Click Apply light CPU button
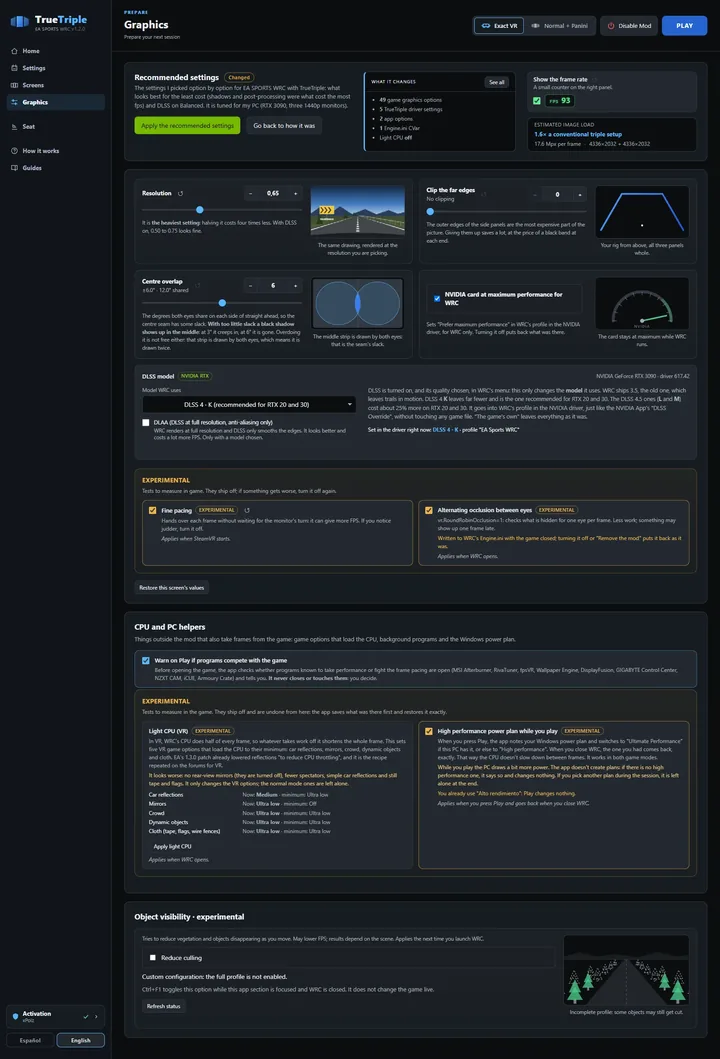Viewport: 720px width, 1059px height. (172, 846)
